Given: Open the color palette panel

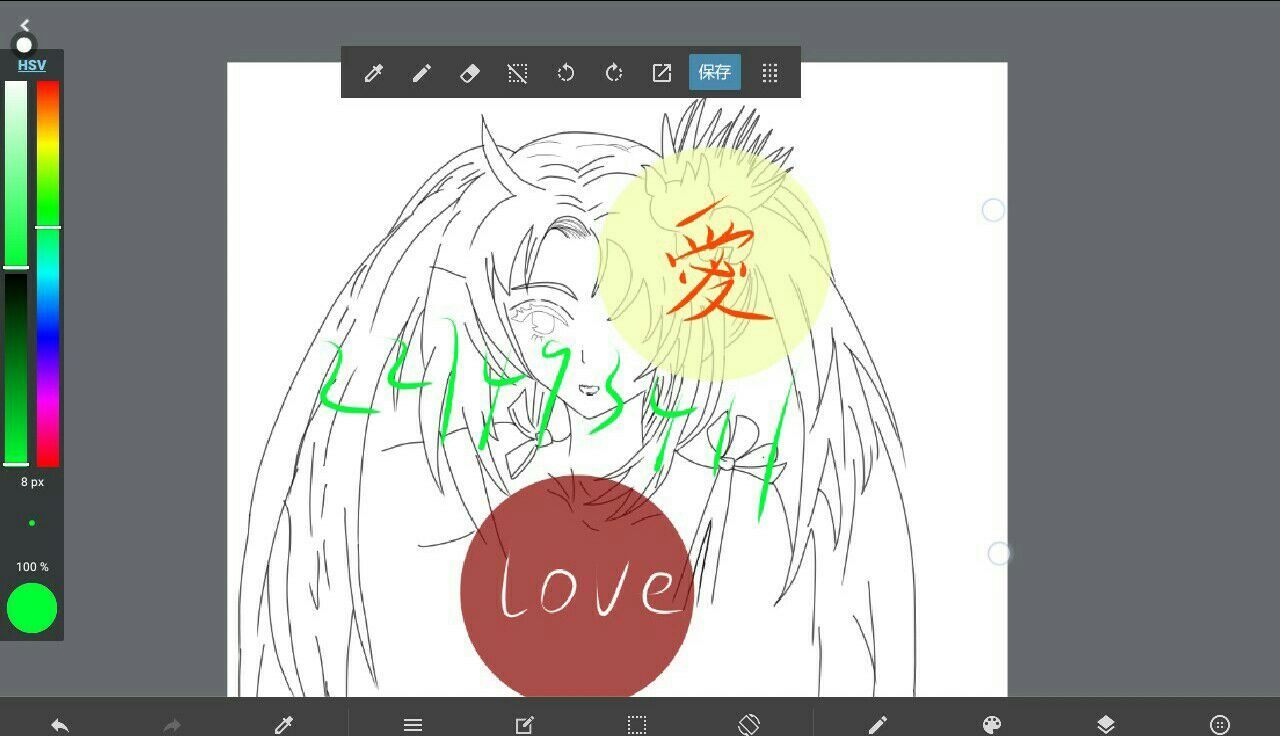Looking at the screenshot, I should 992,725.
